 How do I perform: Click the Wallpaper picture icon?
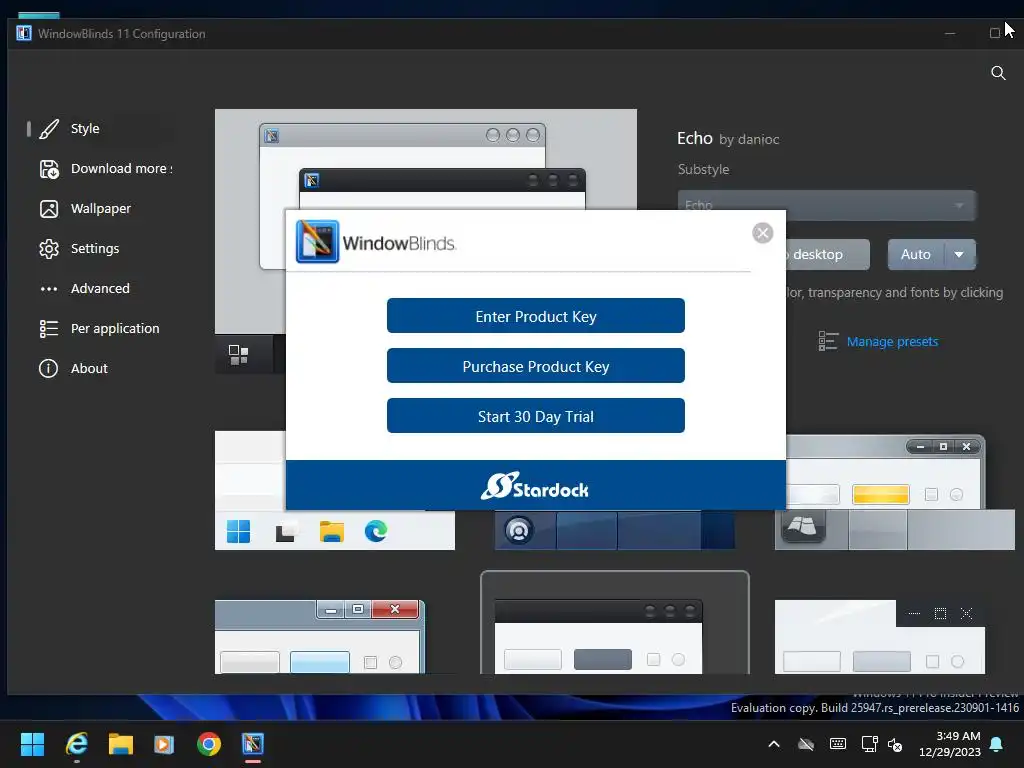[49, 209]
